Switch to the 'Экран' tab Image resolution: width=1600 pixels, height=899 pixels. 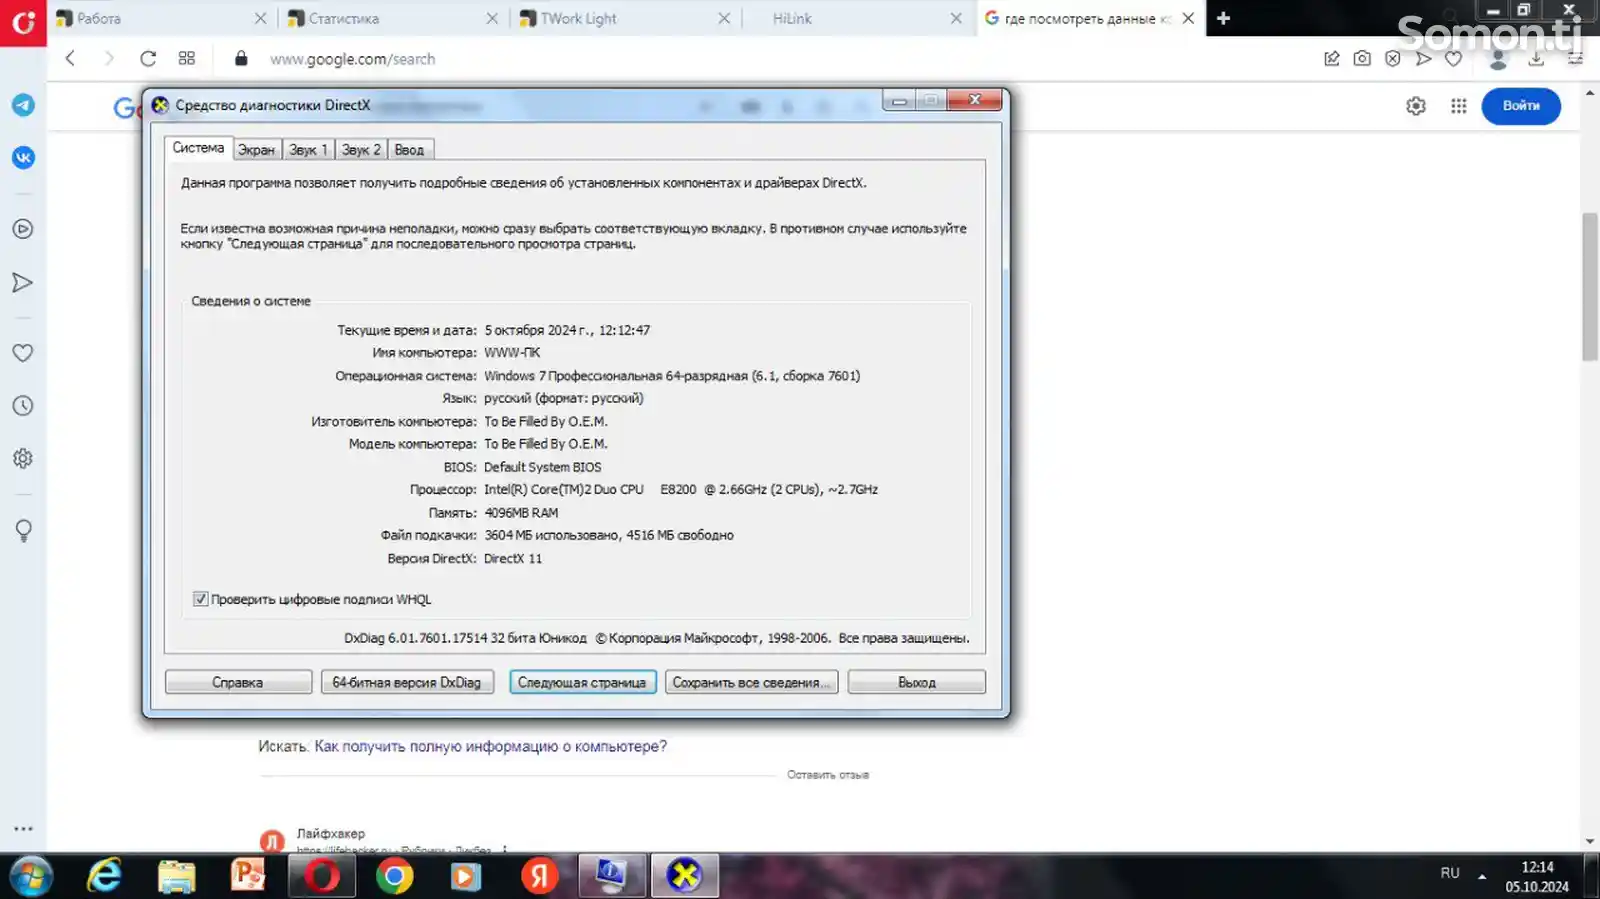click(256, 150)
